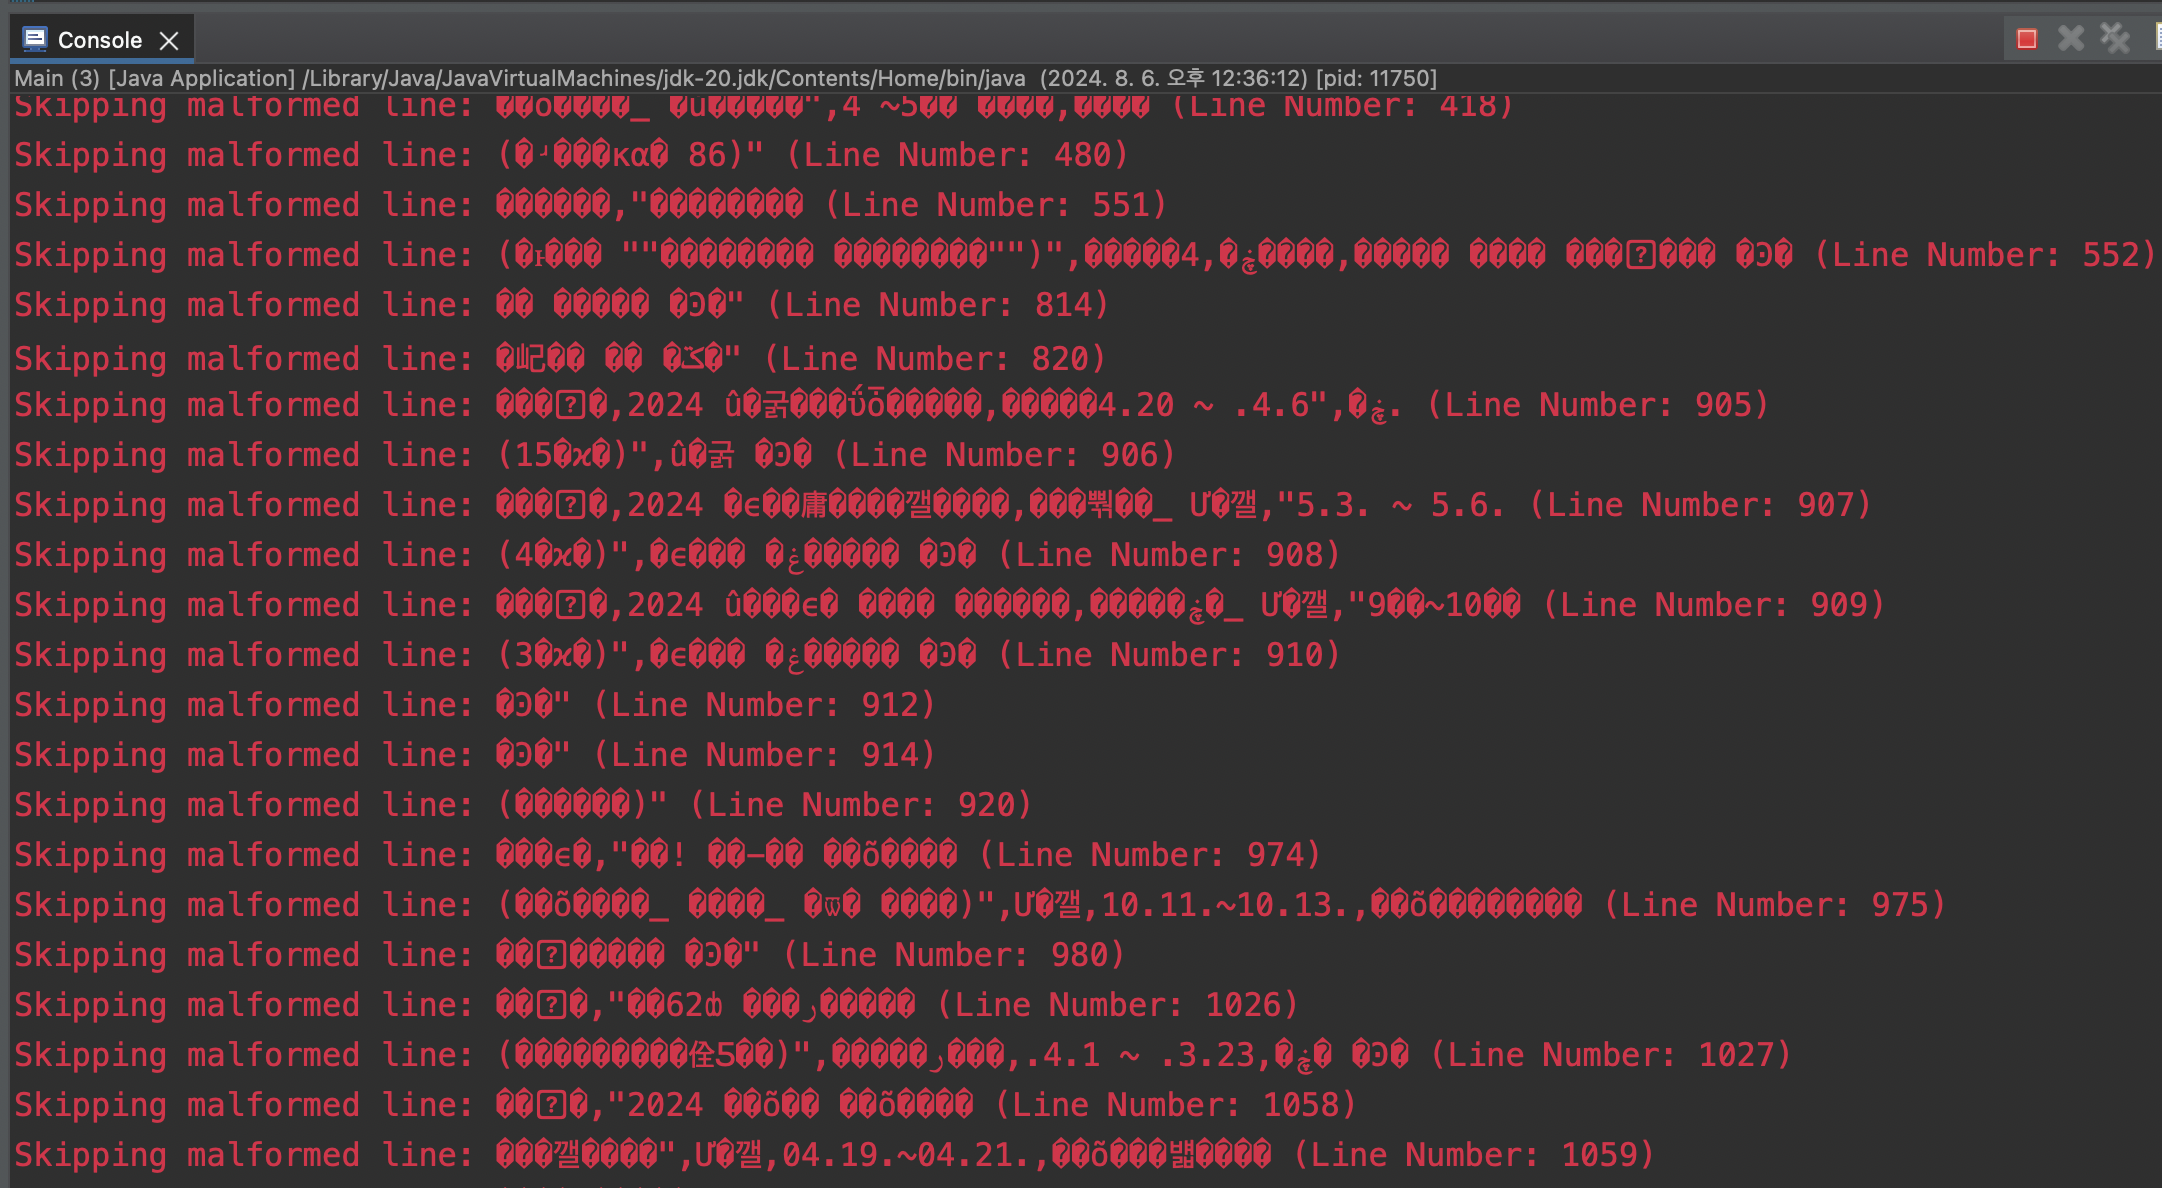The image size is (2162, 1188).
Task: Click the Remove Launch single X icon
Action: tap(2071, 39)
